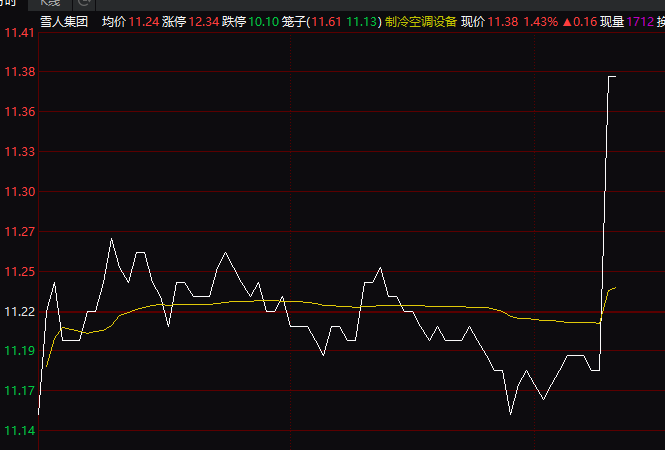Open the 制冷空调设备 sector link
The width and height of the screenshot is (665, 450).
(x=421, y=22)
